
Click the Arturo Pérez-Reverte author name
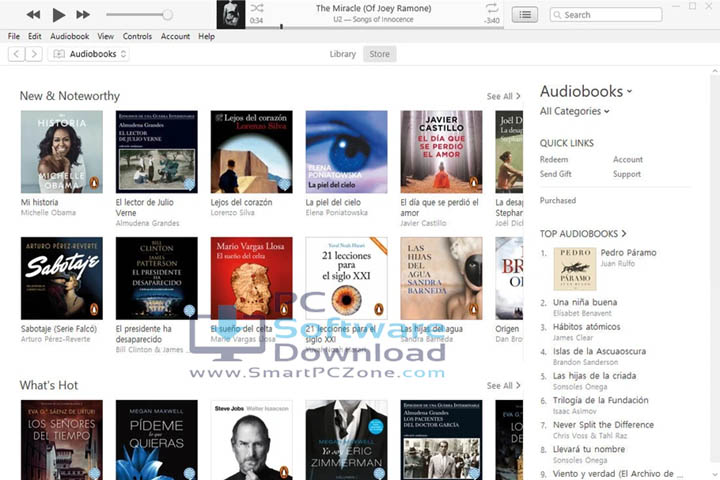click(56, 339)
